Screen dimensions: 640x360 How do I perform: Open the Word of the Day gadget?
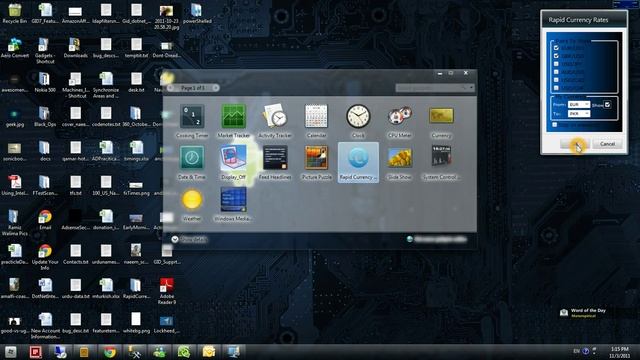click(583, 313)
